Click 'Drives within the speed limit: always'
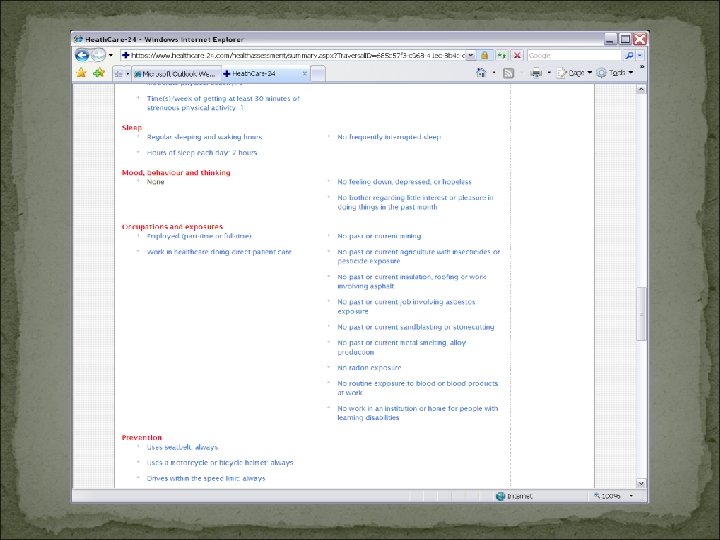The image size is (720, 540). point(206,478)
